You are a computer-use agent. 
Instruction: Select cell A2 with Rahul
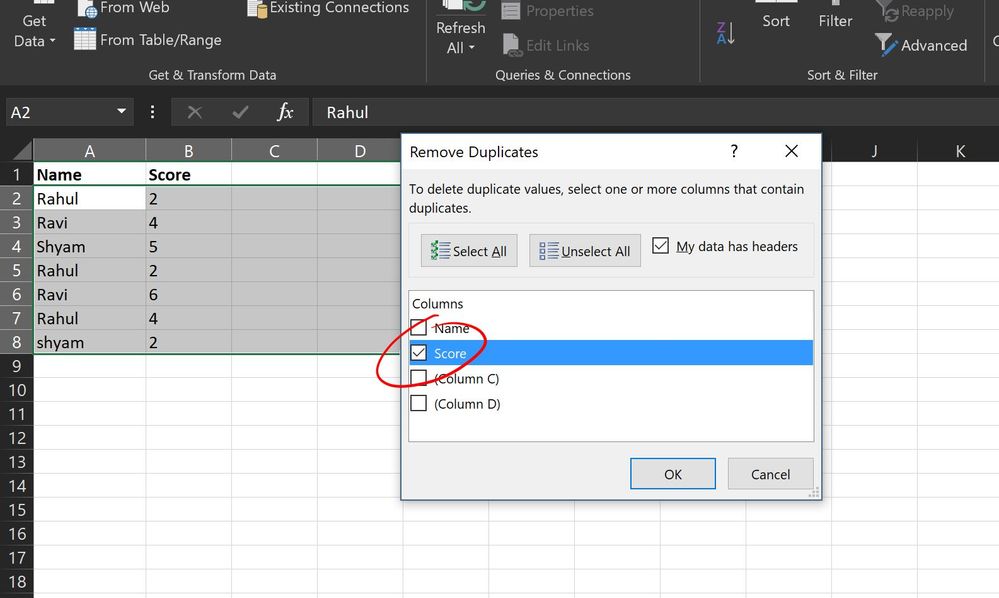pos(89,199)
